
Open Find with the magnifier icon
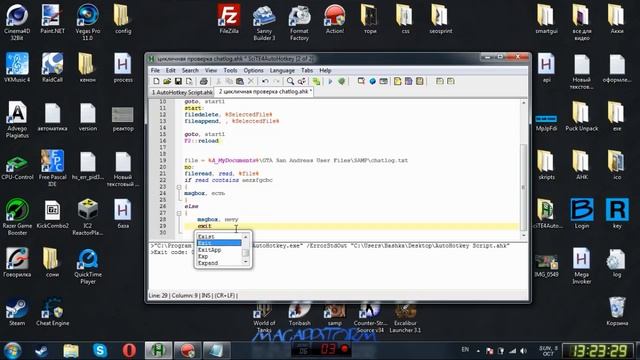click(290, 81)
